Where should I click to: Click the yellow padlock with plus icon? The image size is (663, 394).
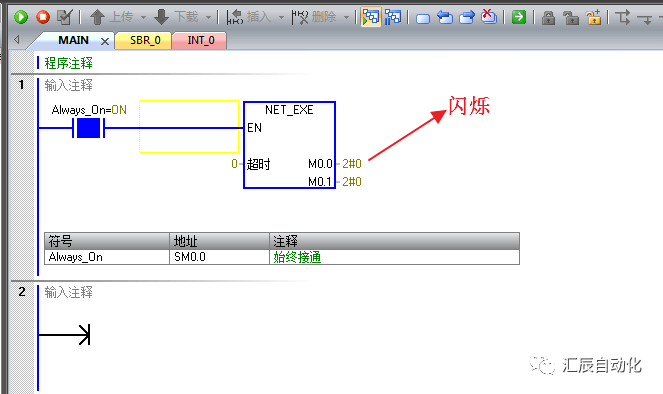pos(593,17)
